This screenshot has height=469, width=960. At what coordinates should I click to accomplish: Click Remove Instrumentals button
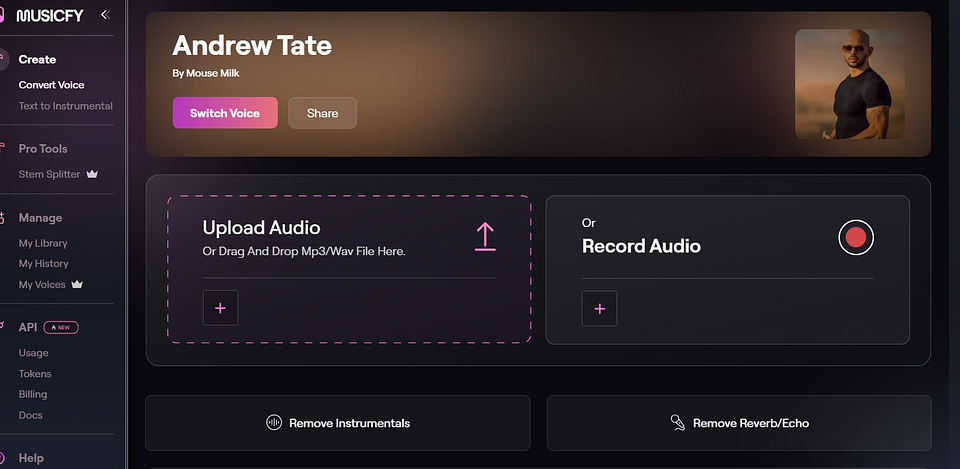point(338,423)
